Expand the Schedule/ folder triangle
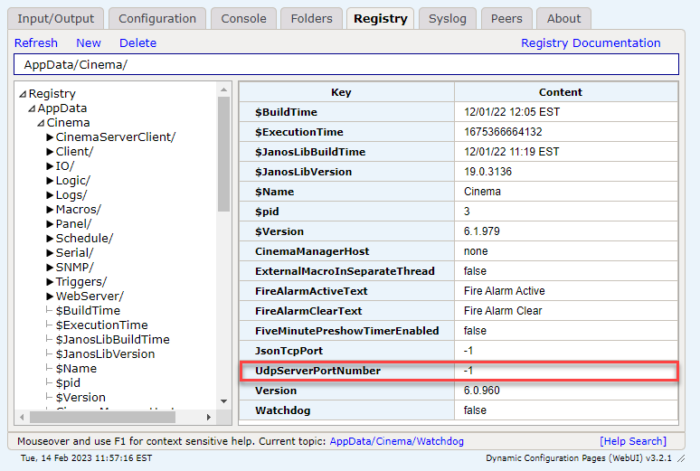Screen dimensions: 700x471 pyautogui.click(x=50, y=238)
